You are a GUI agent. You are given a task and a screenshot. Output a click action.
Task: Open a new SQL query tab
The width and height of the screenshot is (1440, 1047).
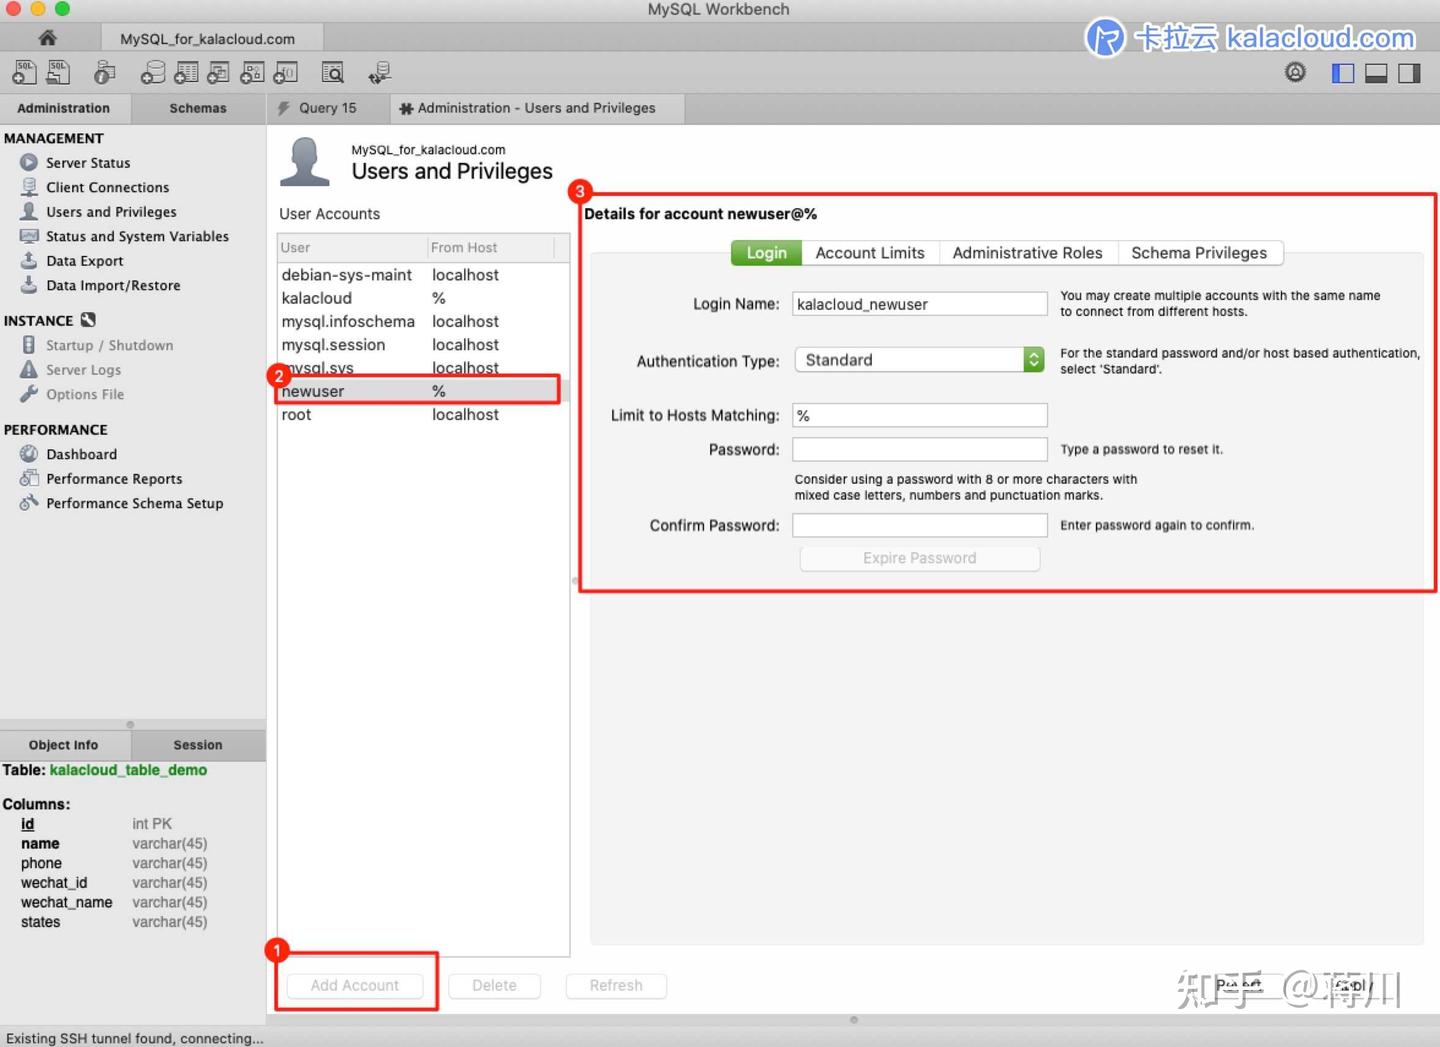24,72
